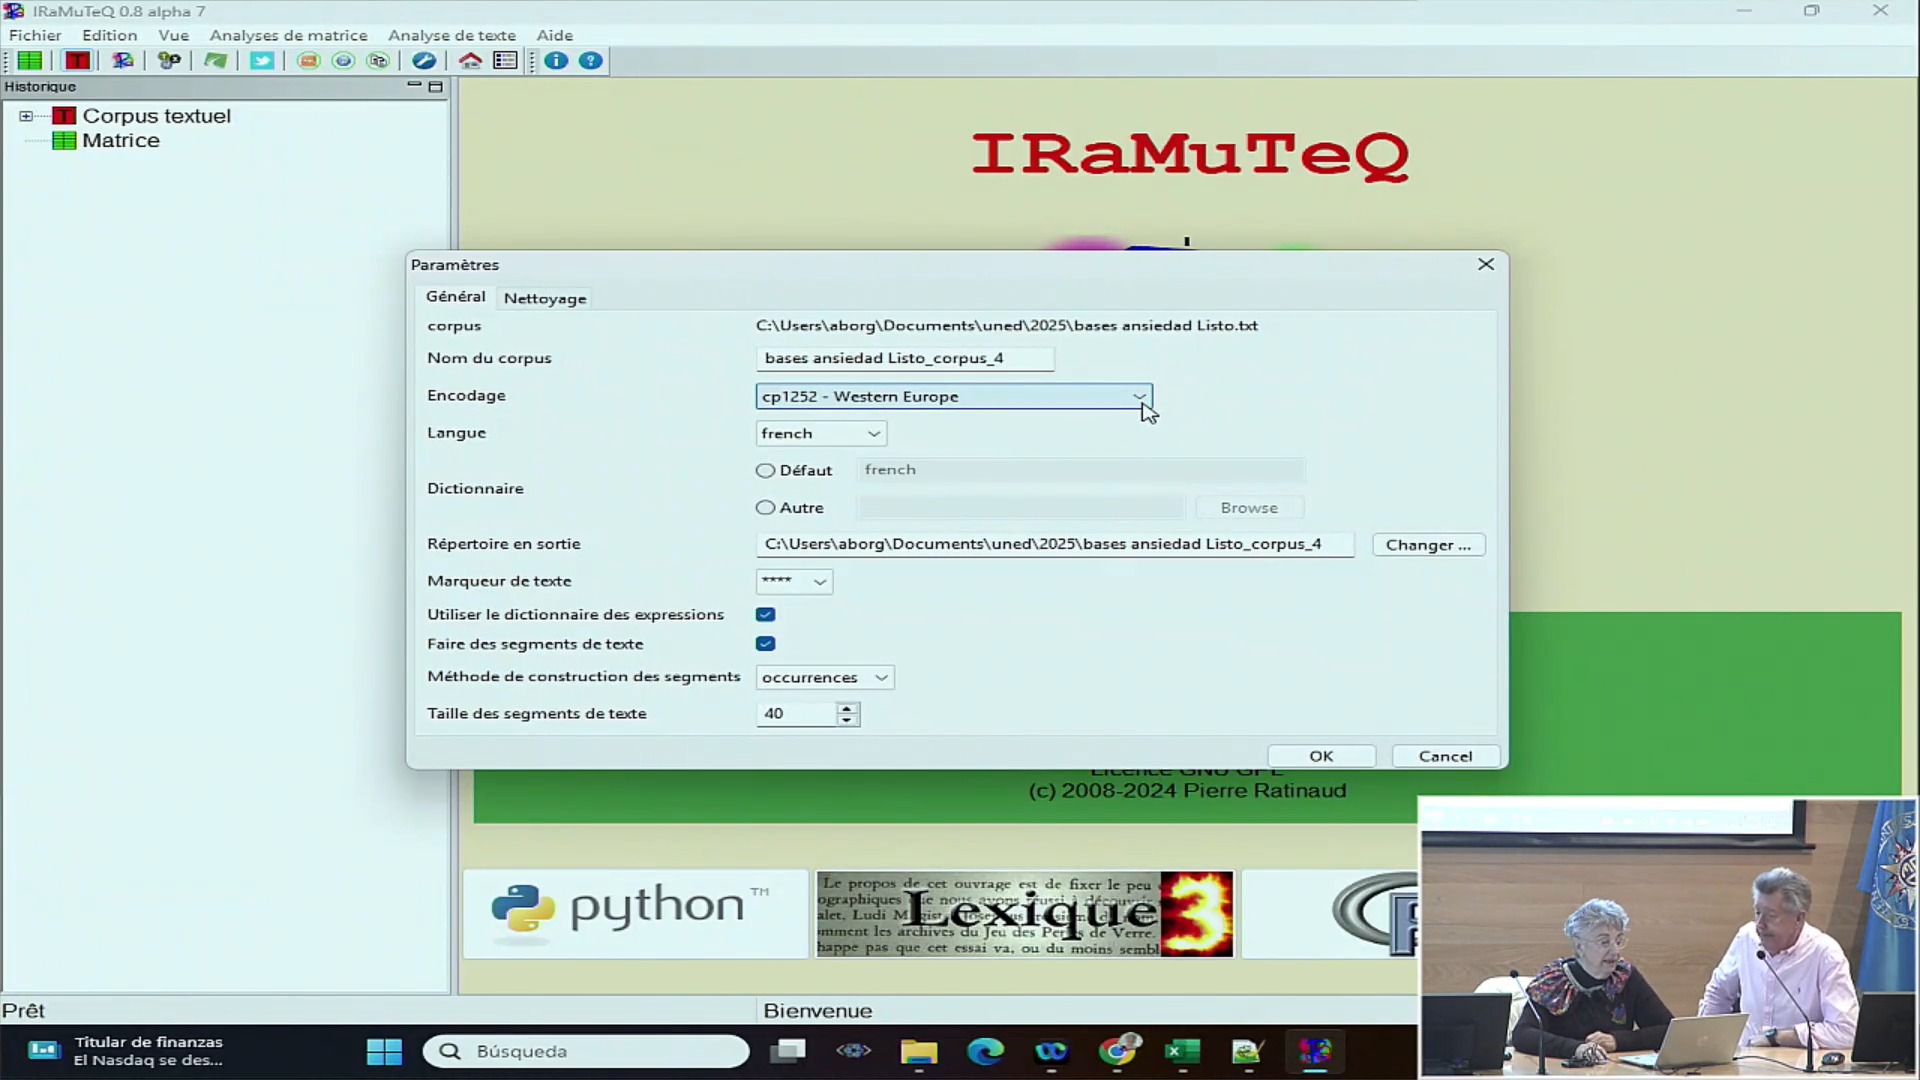This screenshot has height=1080, width=1920.
Task: Toggle the Utiliser le dictionnaire des expressions checkbox
Action: (x=766, y=615)
